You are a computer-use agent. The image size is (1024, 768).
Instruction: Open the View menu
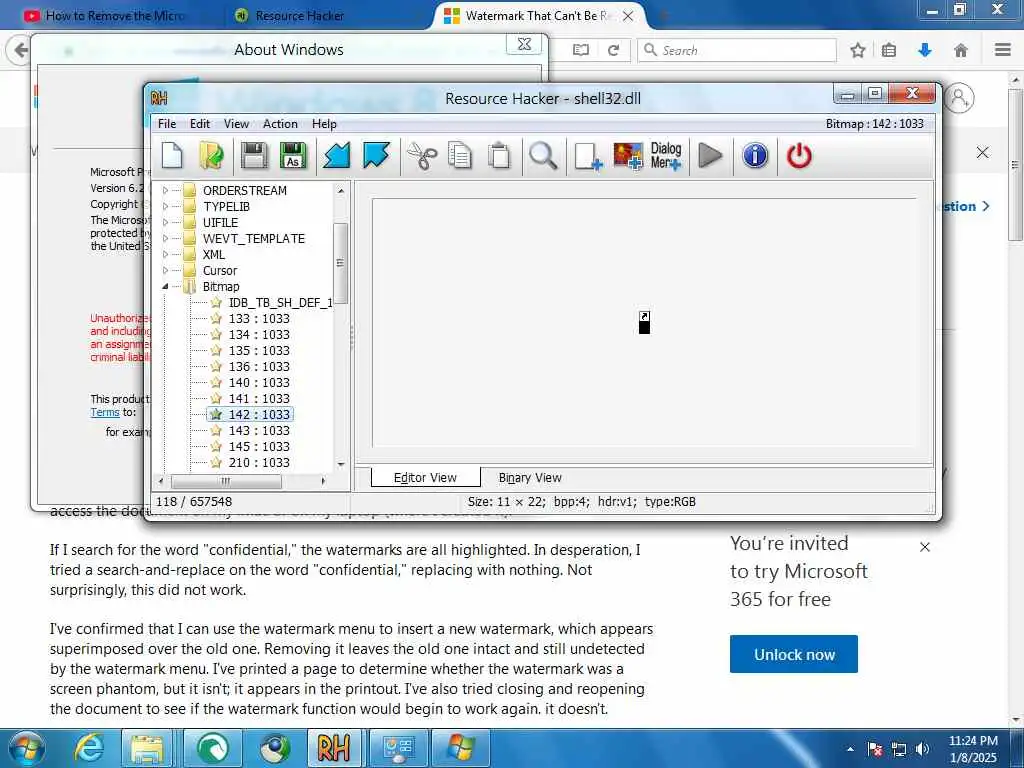click(x=236, y=124)
